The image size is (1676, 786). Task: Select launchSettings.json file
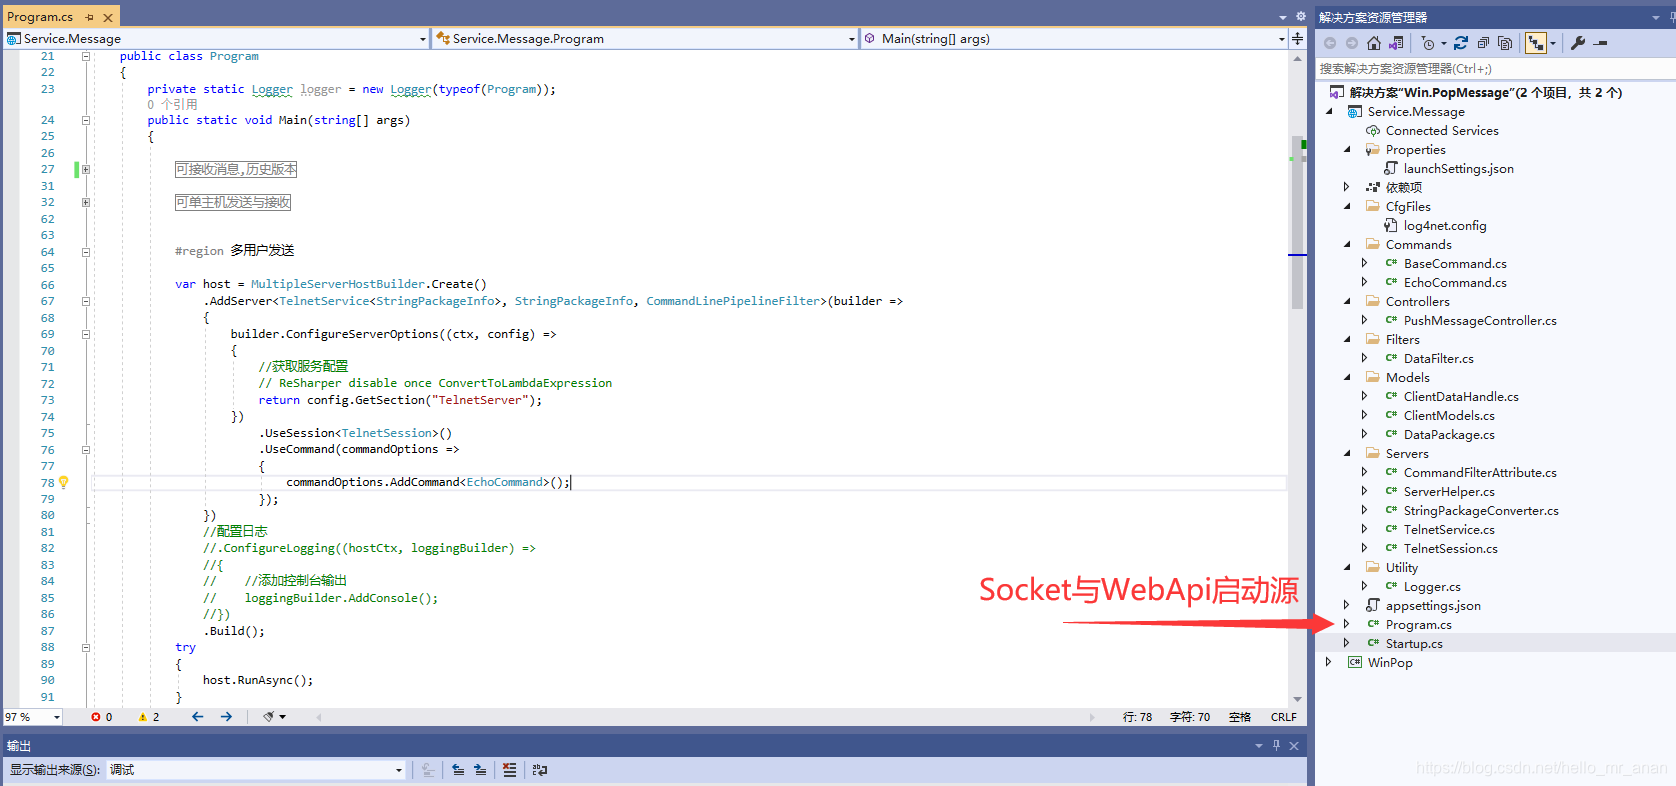pos(1459,169)
